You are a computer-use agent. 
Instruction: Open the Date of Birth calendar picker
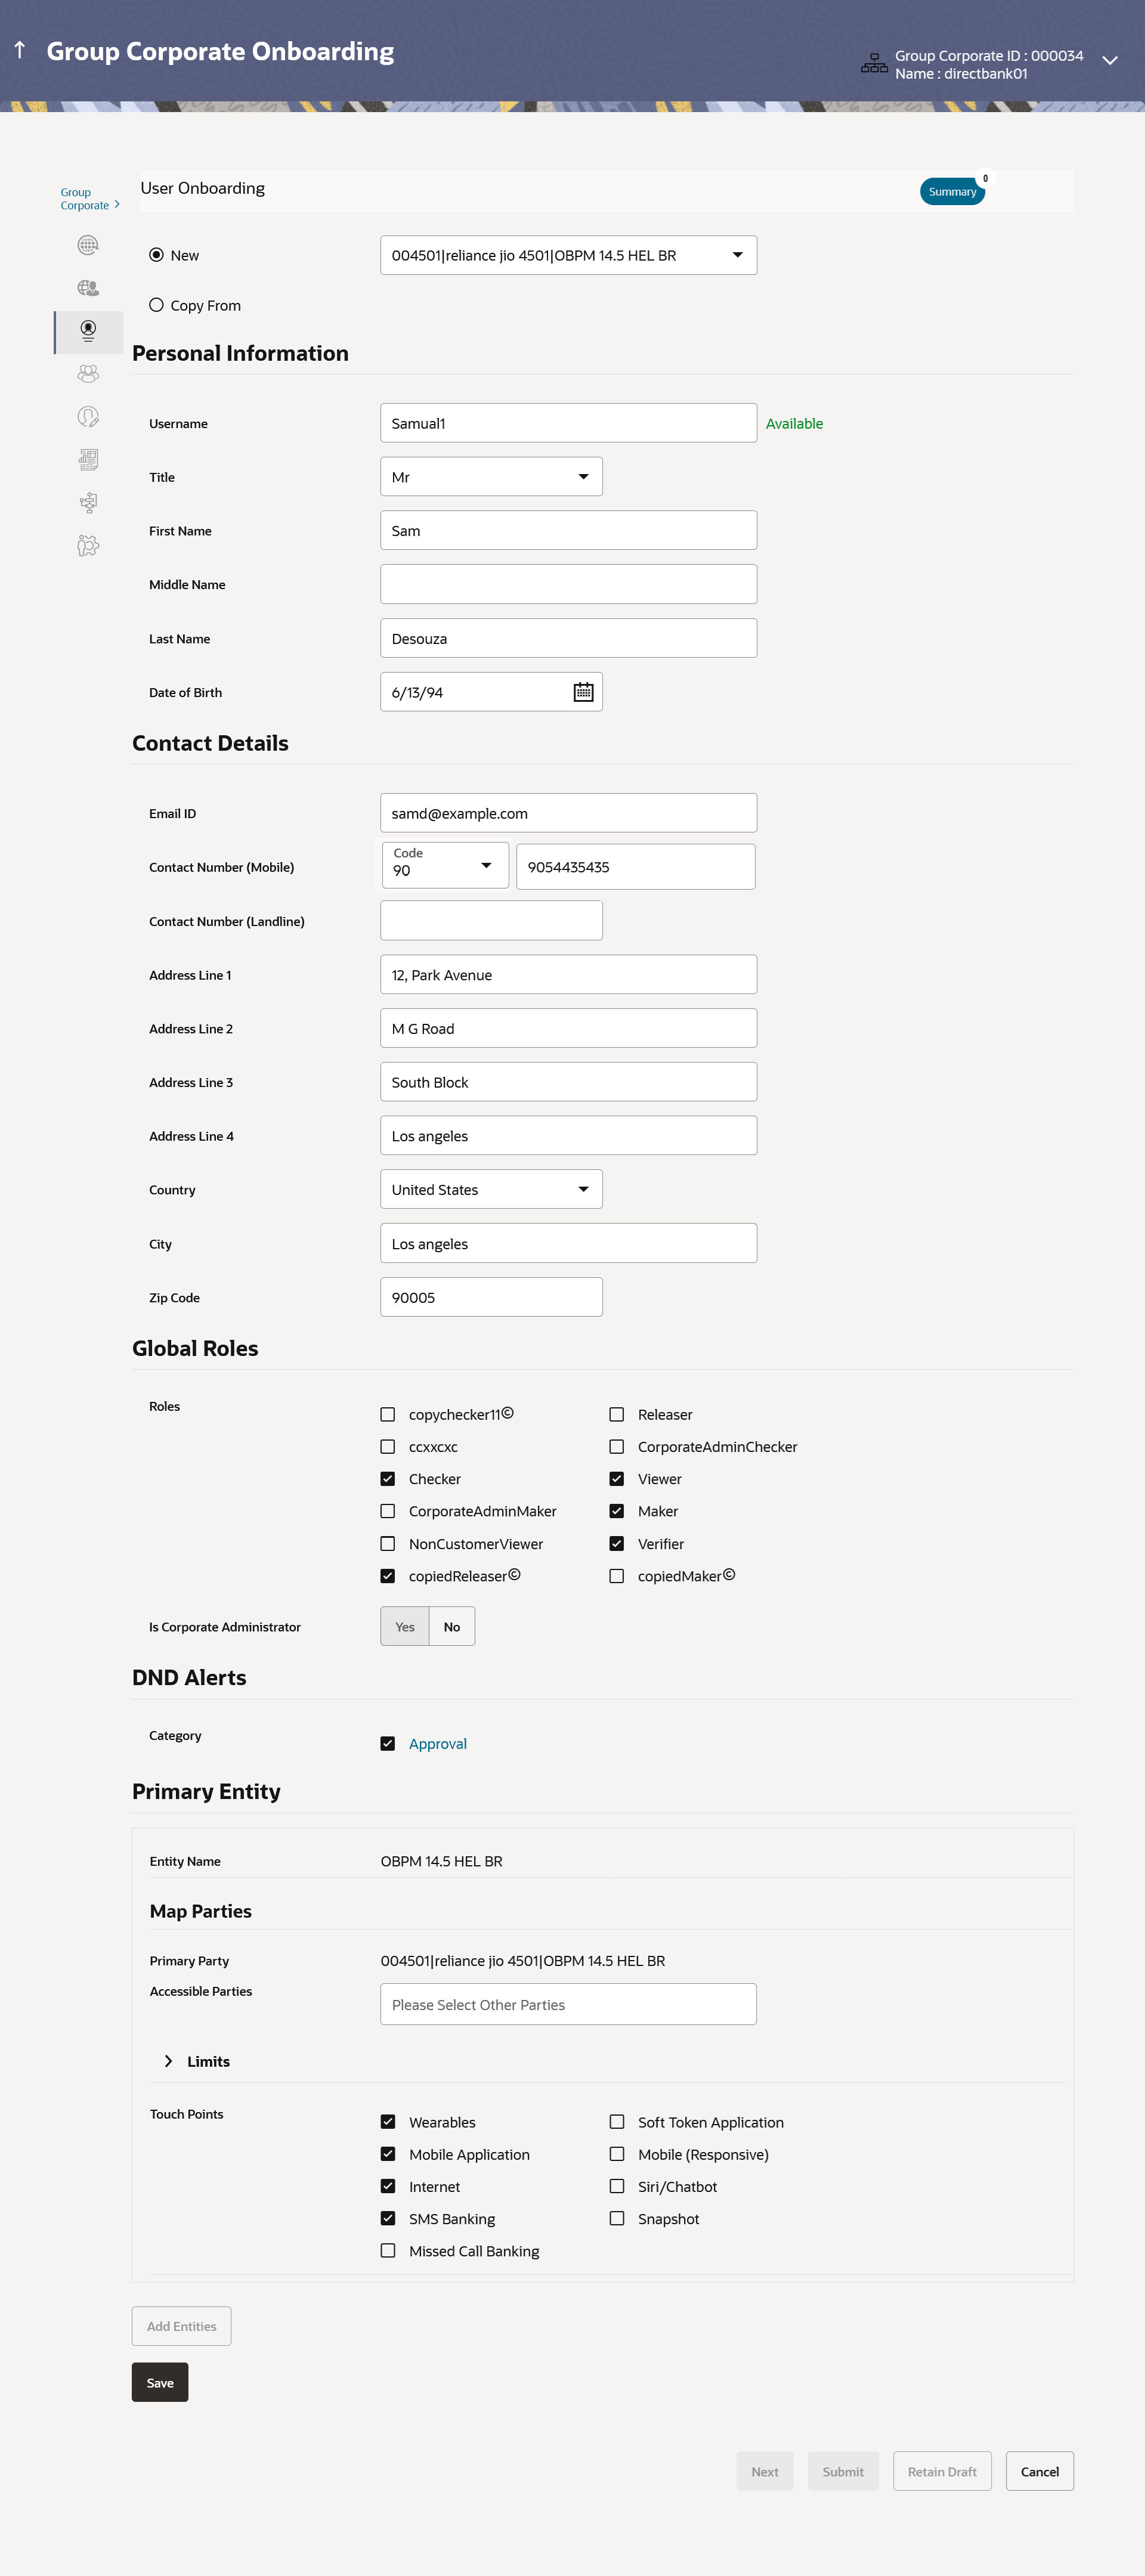[x=583, y=692]
